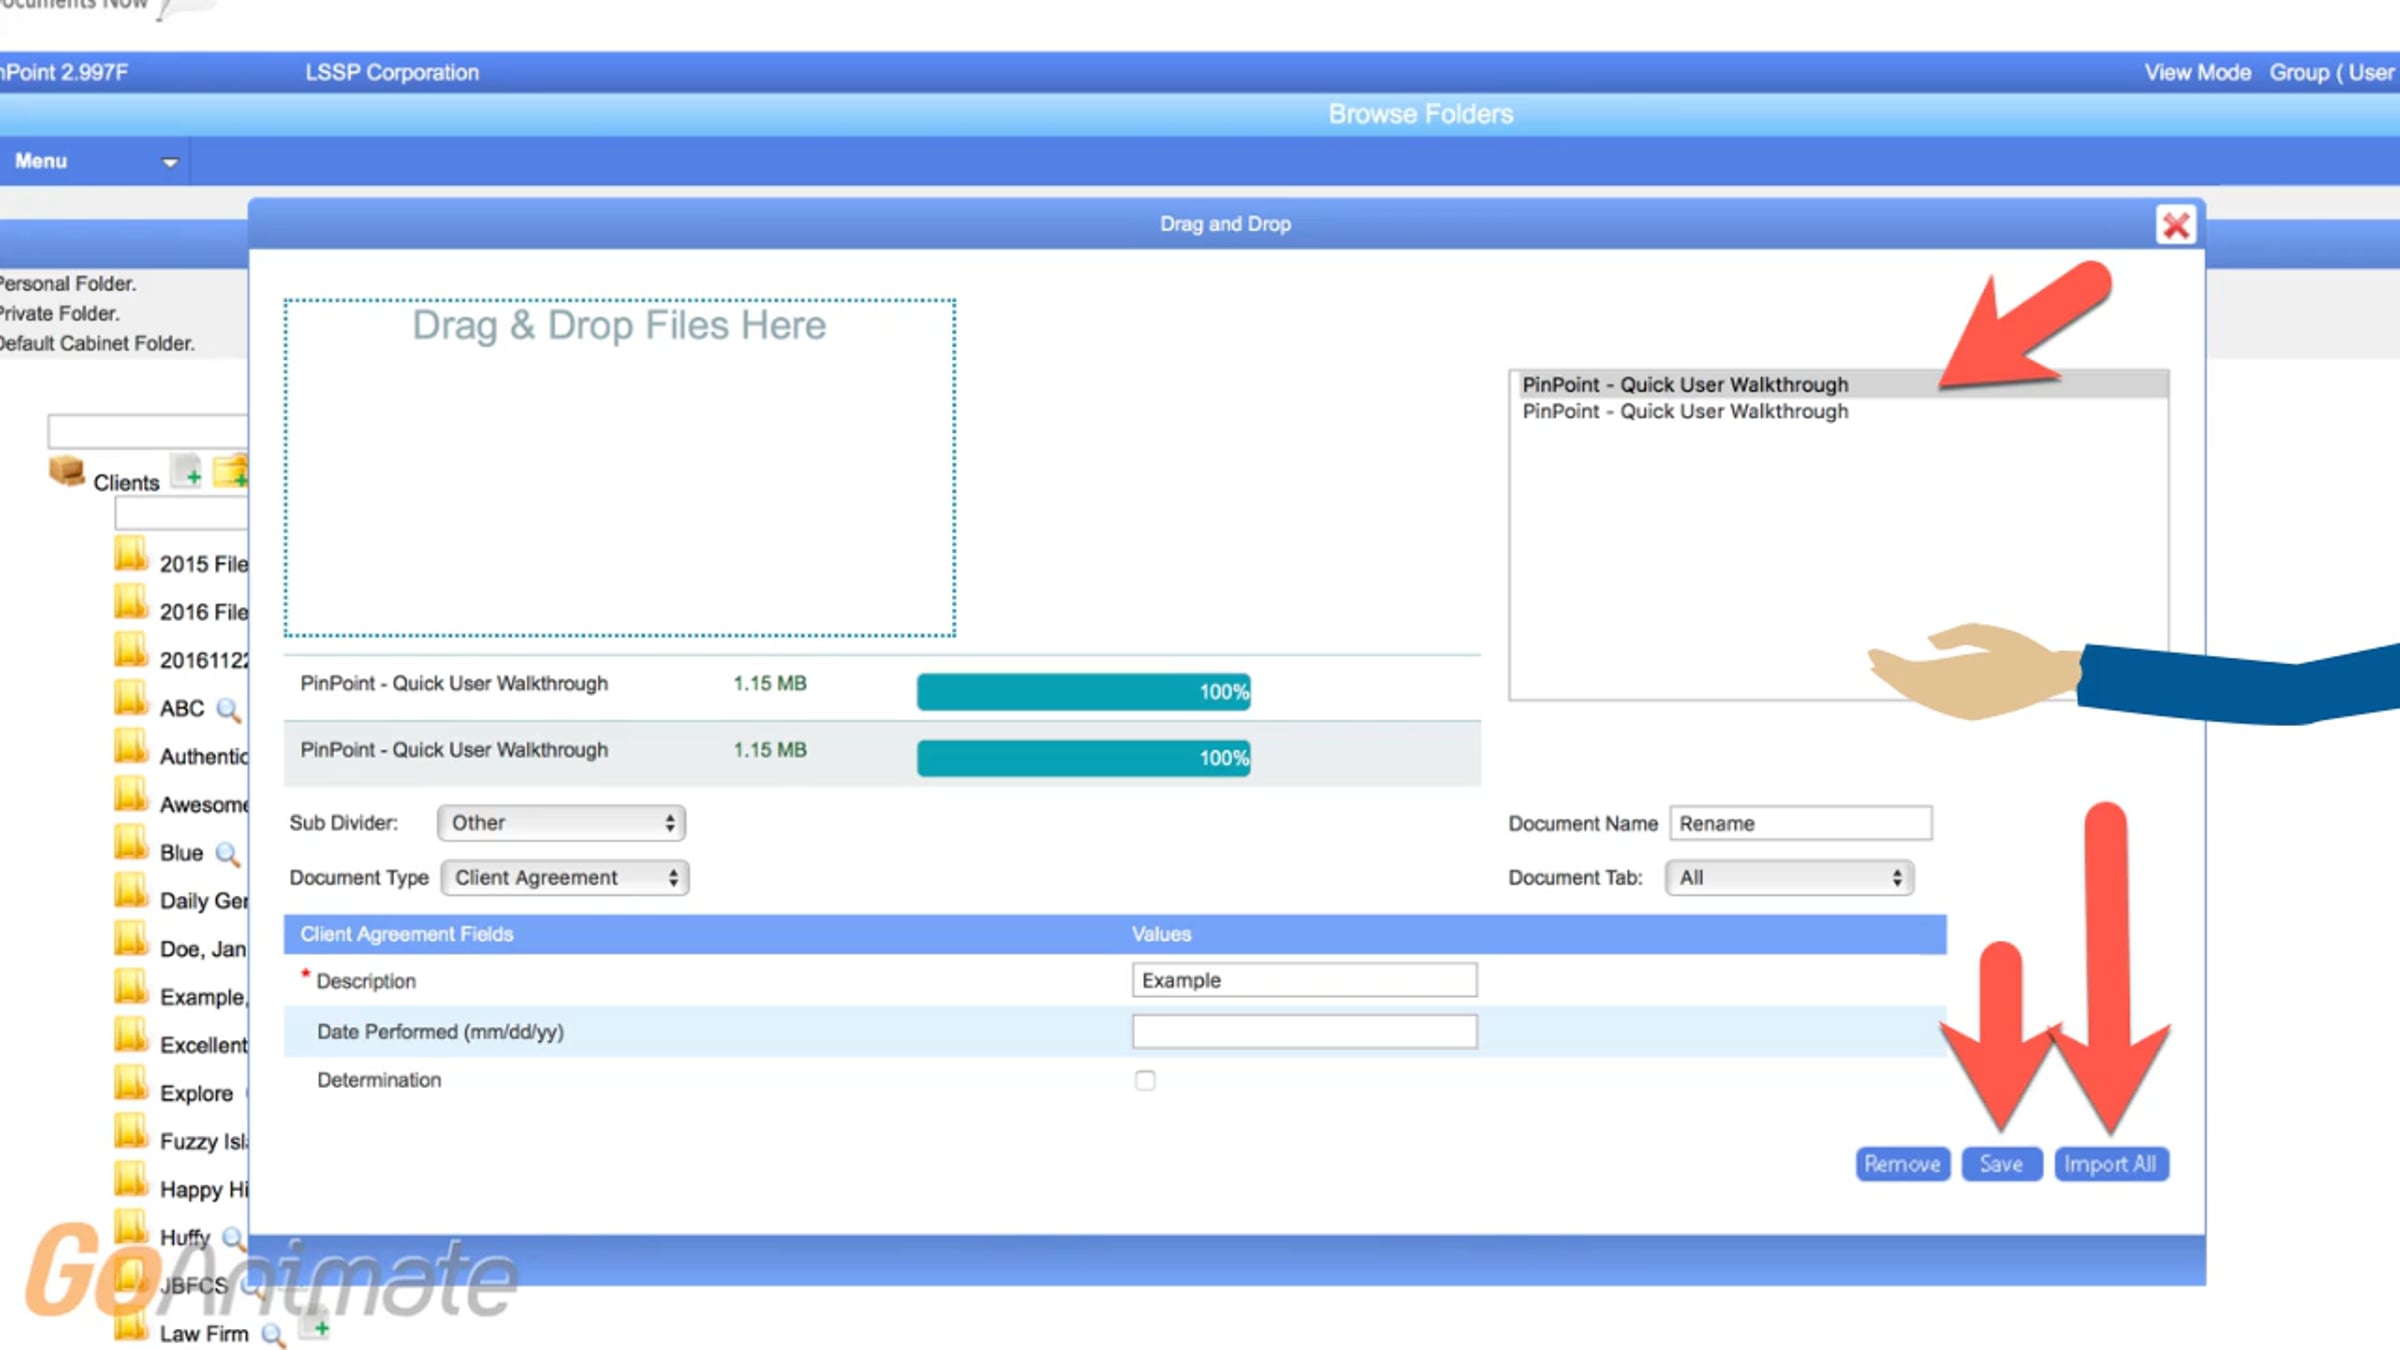Screen dimensions: 2400x1350
Task: Open the View Mode menu item
Action: 2197,73
